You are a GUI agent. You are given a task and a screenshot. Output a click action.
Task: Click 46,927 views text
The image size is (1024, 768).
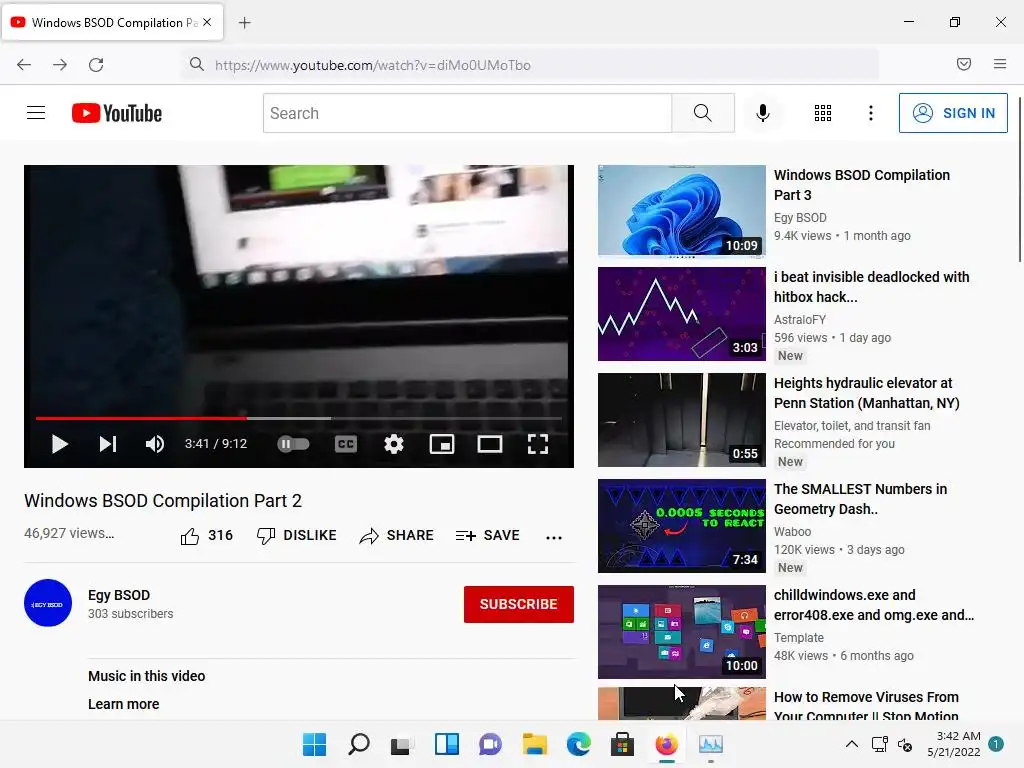point(69,533)
